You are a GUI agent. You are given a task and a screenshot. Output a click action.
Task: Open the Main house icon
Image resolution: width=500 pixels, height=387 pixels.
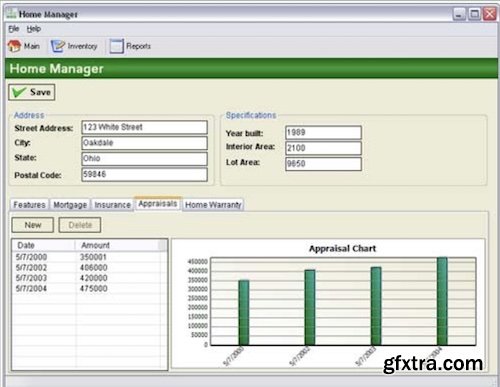[x=14, y=46]
